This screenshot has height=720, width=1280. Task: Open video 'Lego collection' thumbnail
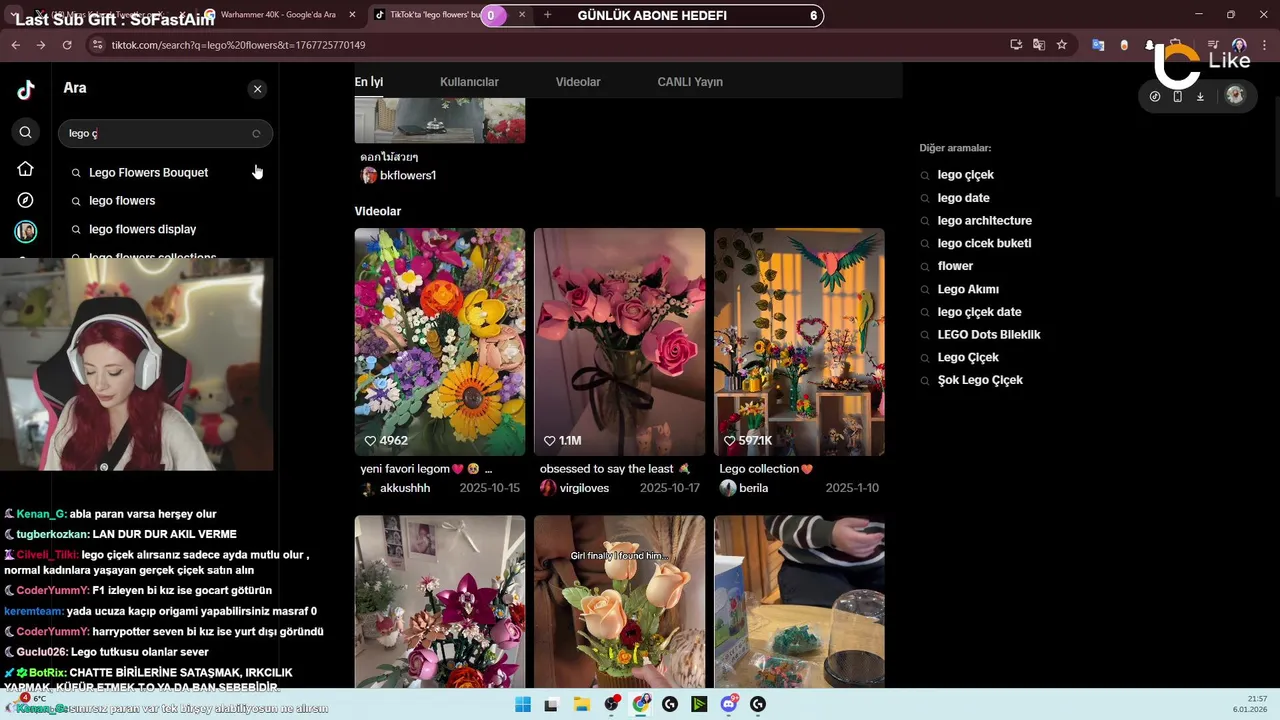tap(799, 342)
